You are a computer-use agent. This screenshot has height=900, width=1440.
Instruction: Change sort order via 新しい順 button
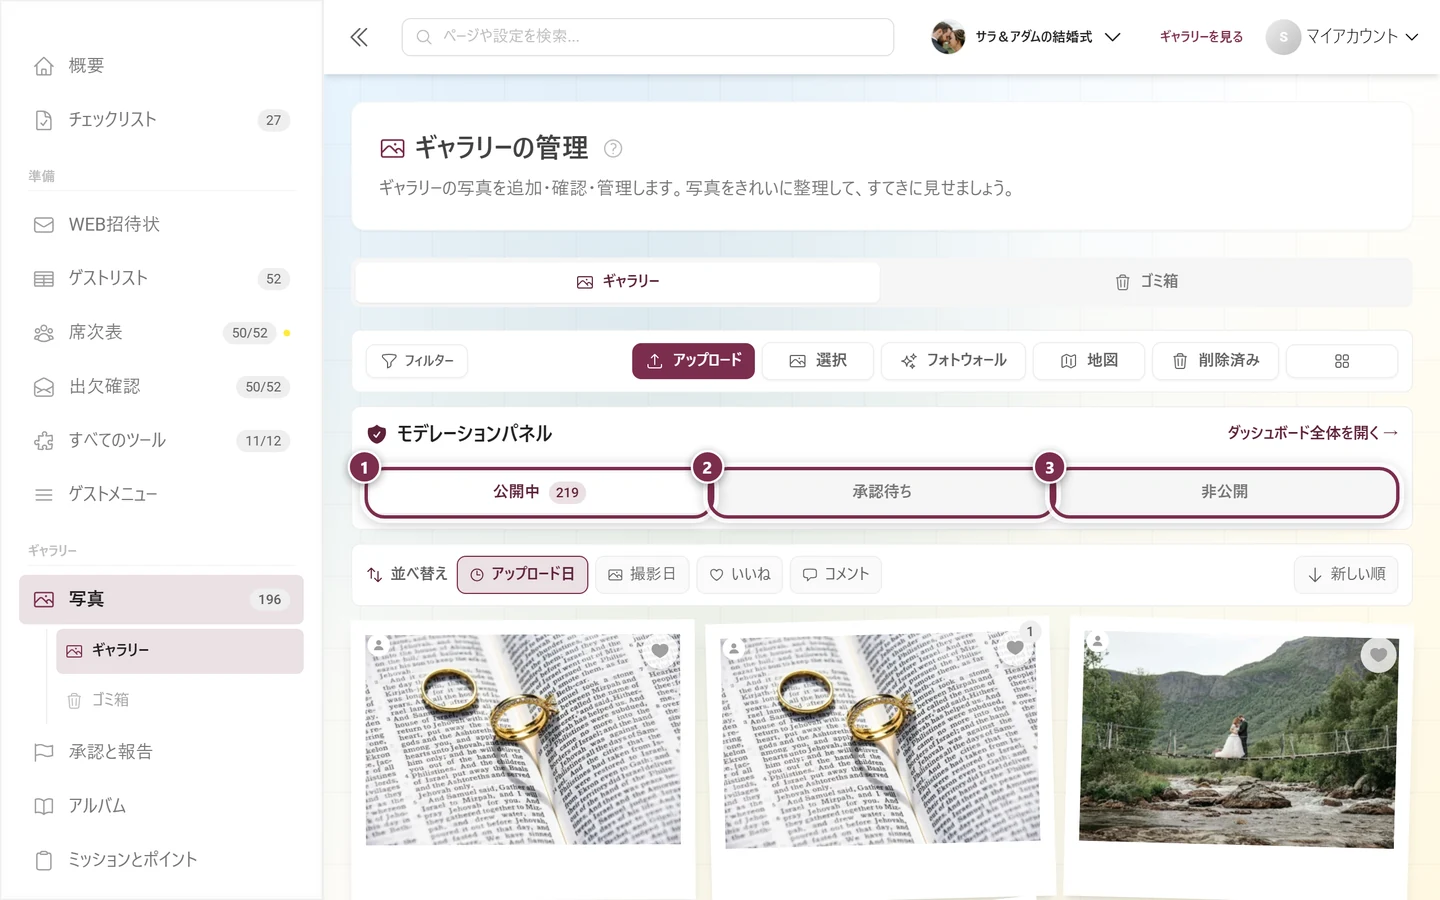1346,574
